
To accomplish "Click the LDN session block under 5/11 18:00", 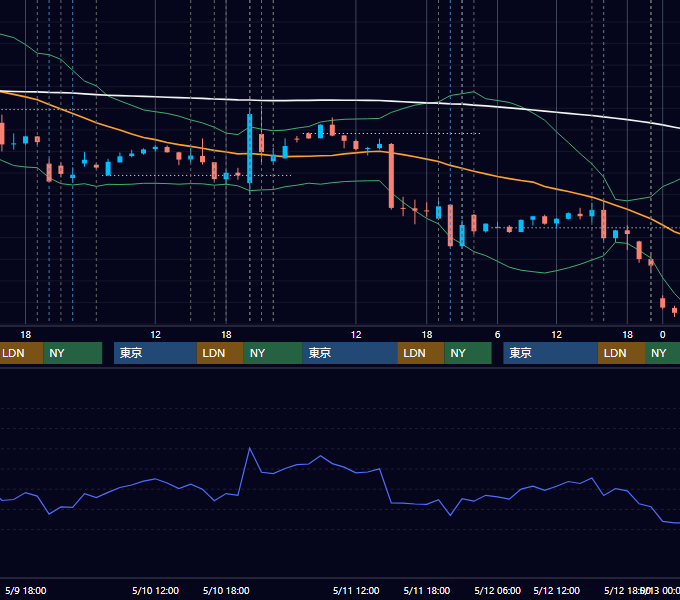I will (421, 353).
